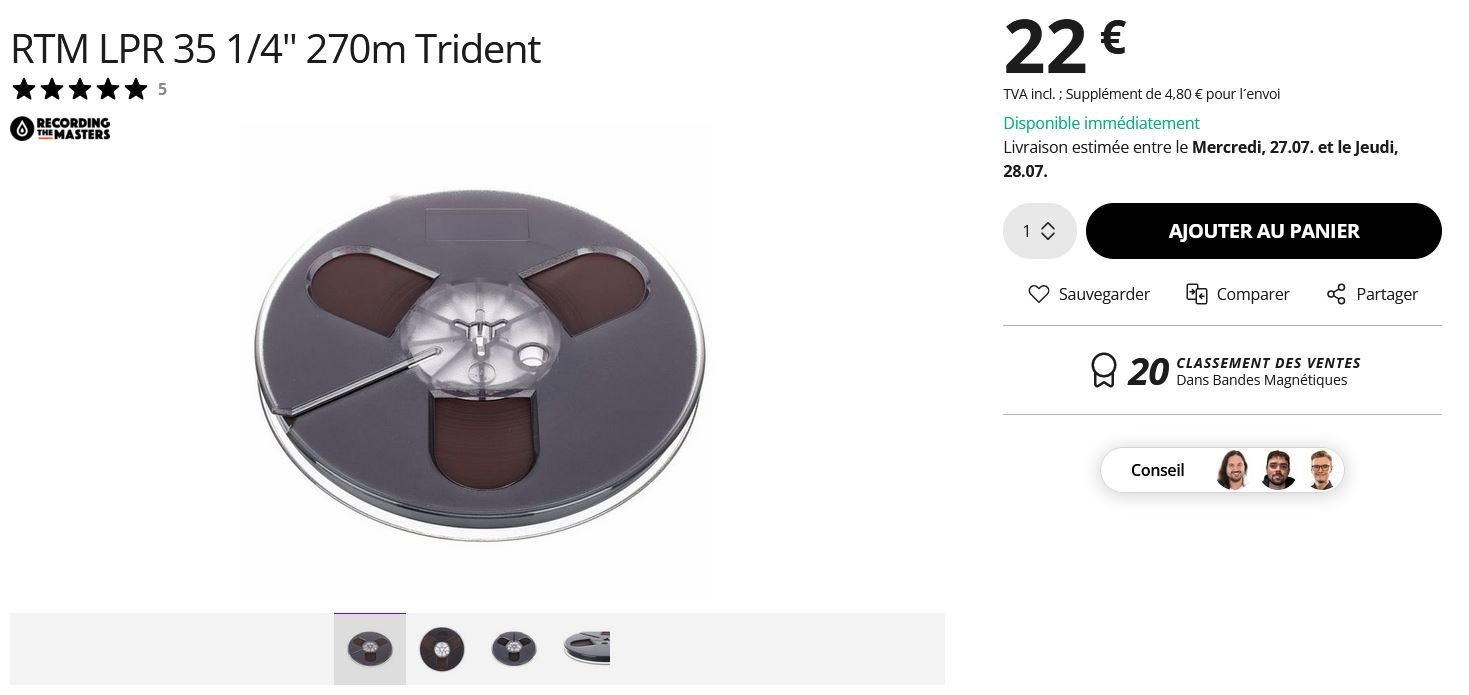
Task: Click the first advisor avatar in Conseil
Action: (1232, 470)
